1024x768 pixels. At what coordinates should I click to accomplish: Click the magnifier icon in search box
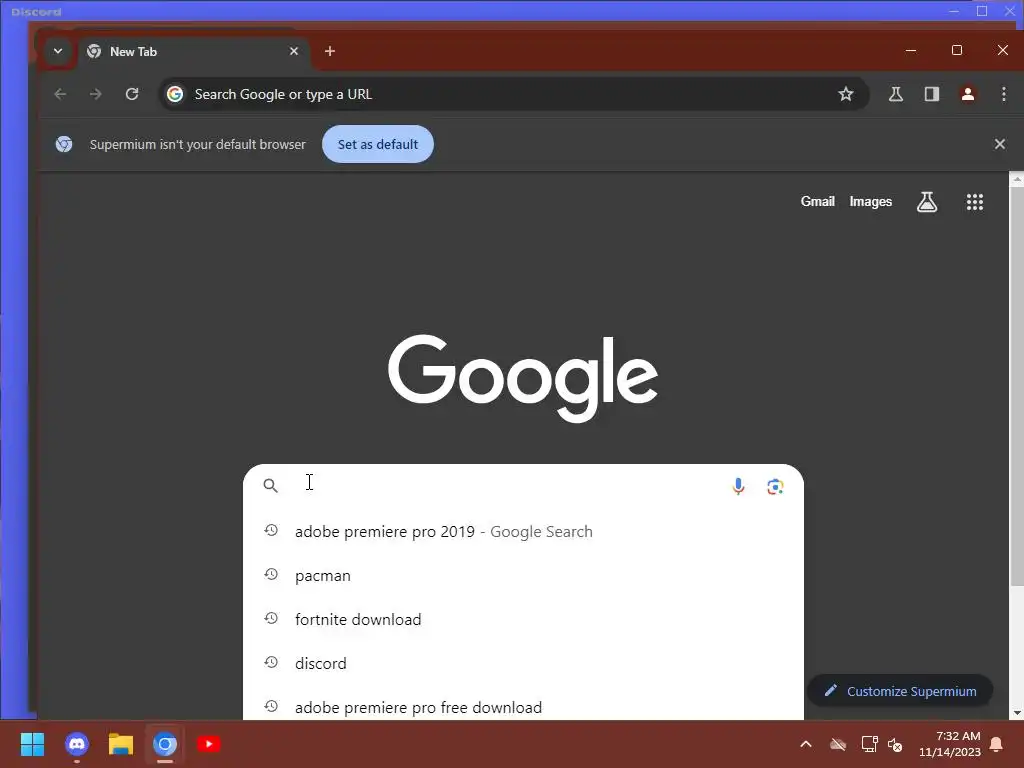point(270,485)
